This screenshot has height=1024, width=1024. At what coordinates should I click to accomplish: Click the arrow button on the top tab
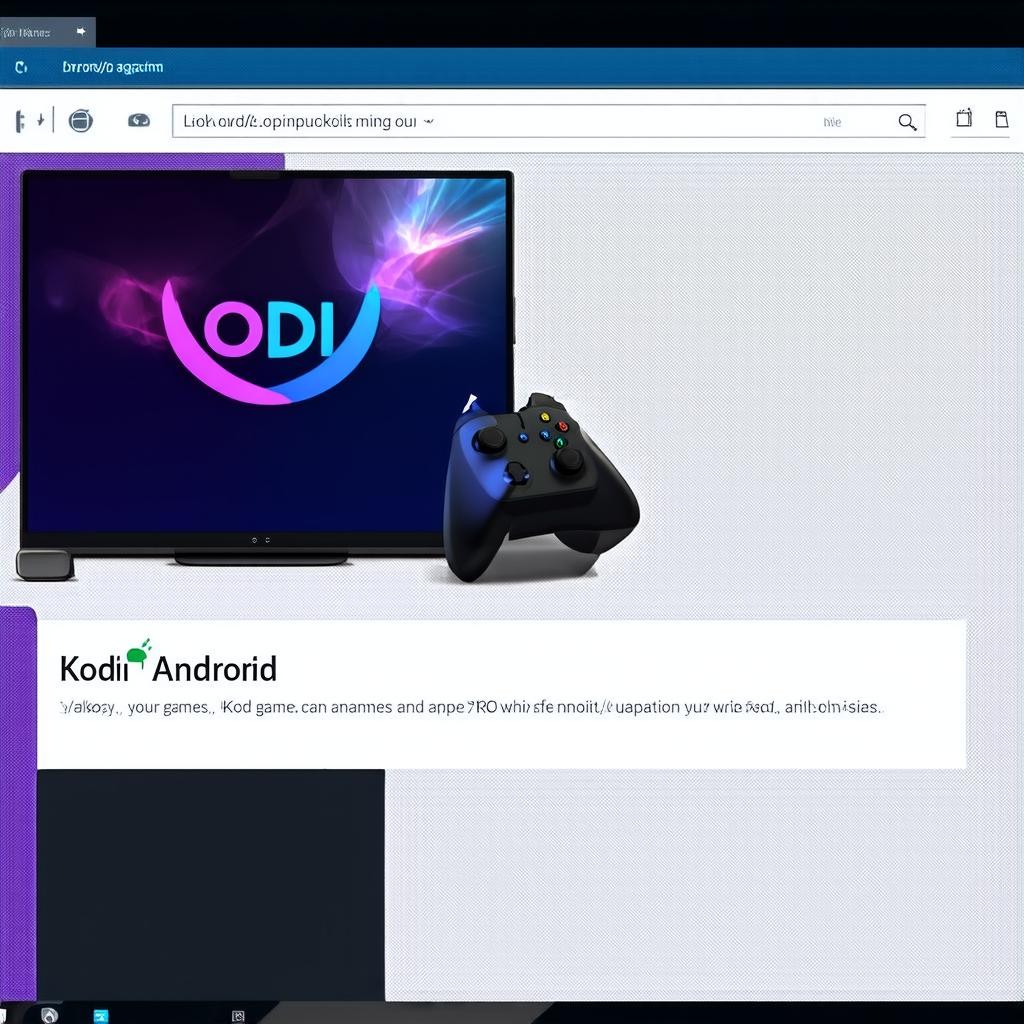coord(81,32)
